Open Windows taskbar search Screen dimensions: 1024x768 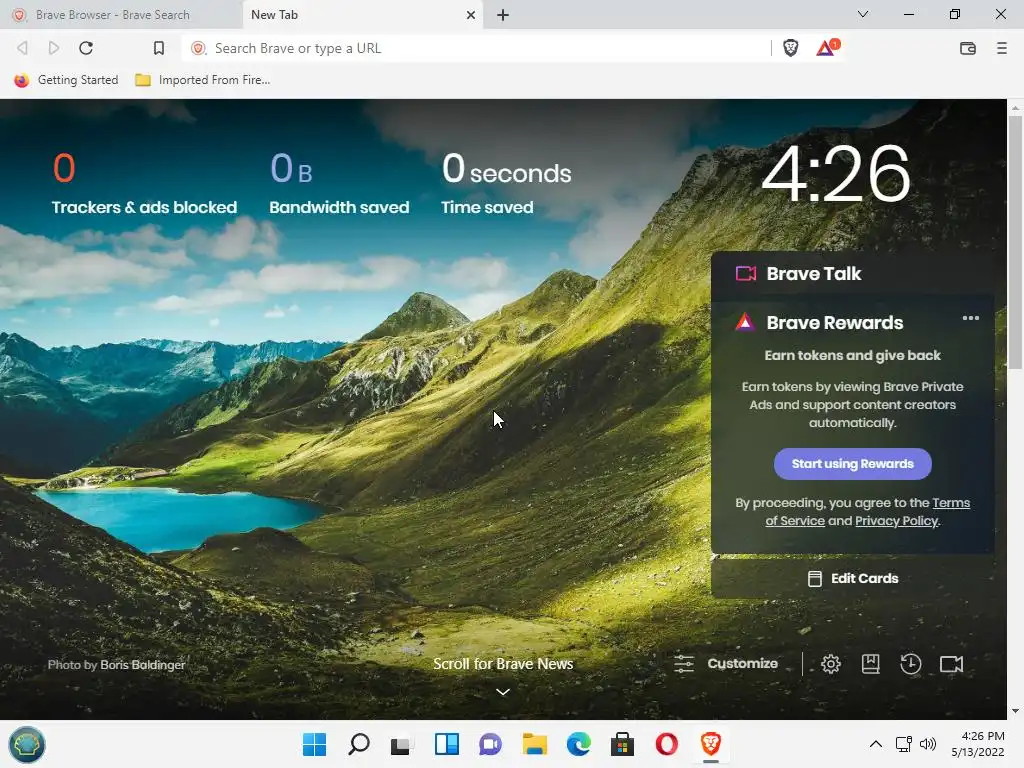359,744
